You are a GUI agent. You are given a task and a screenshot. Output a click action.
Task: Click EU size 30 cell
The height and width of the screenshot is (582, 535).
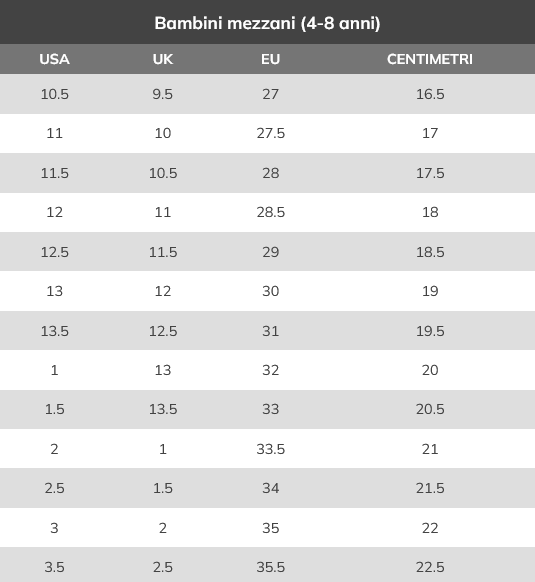tap(271, 291)
